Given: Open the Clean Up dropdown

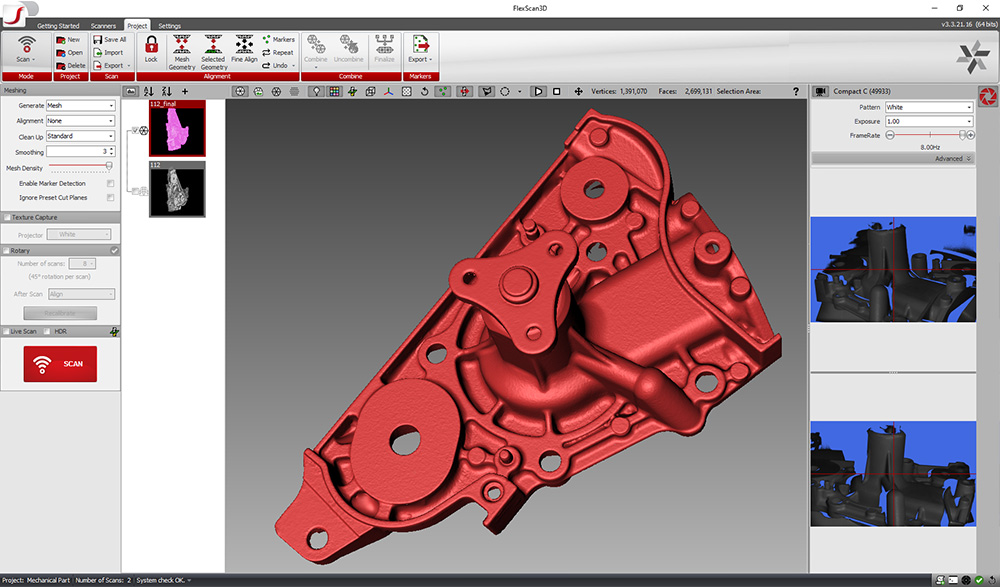Looking at the screenshot, I should point(81,136).
